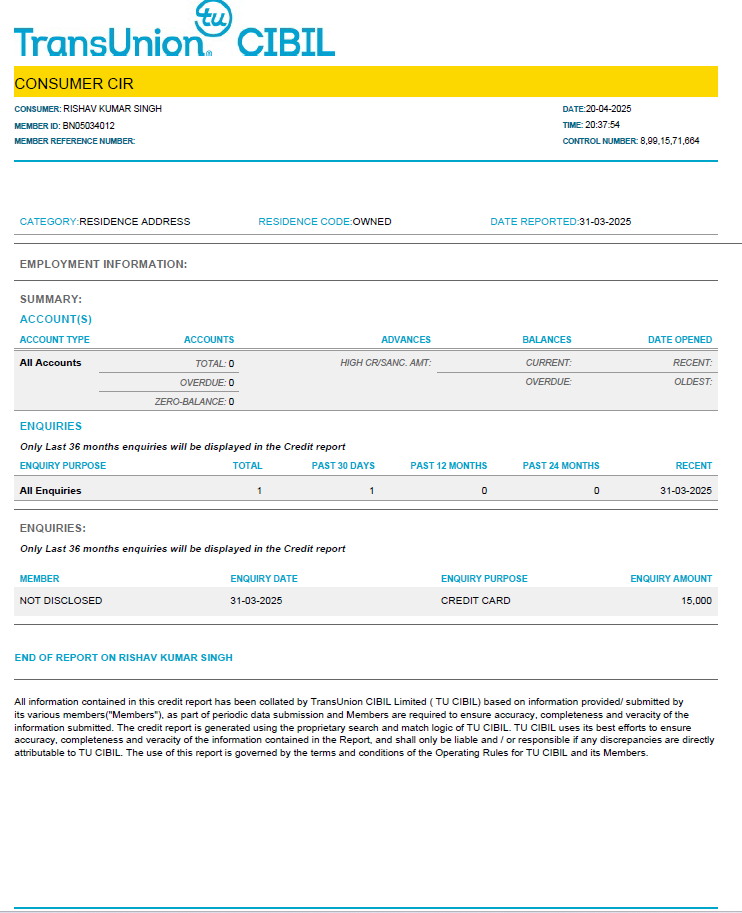Viewport: 742px width, 913px height.
Task: Click the TransUnion CIBIL logo
Action: (175, 30)
